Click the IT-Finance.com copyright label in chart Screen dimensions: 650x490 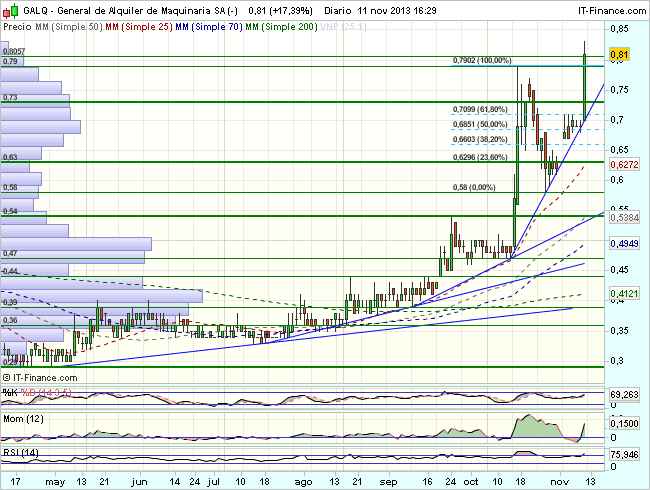tap(40, 378)
